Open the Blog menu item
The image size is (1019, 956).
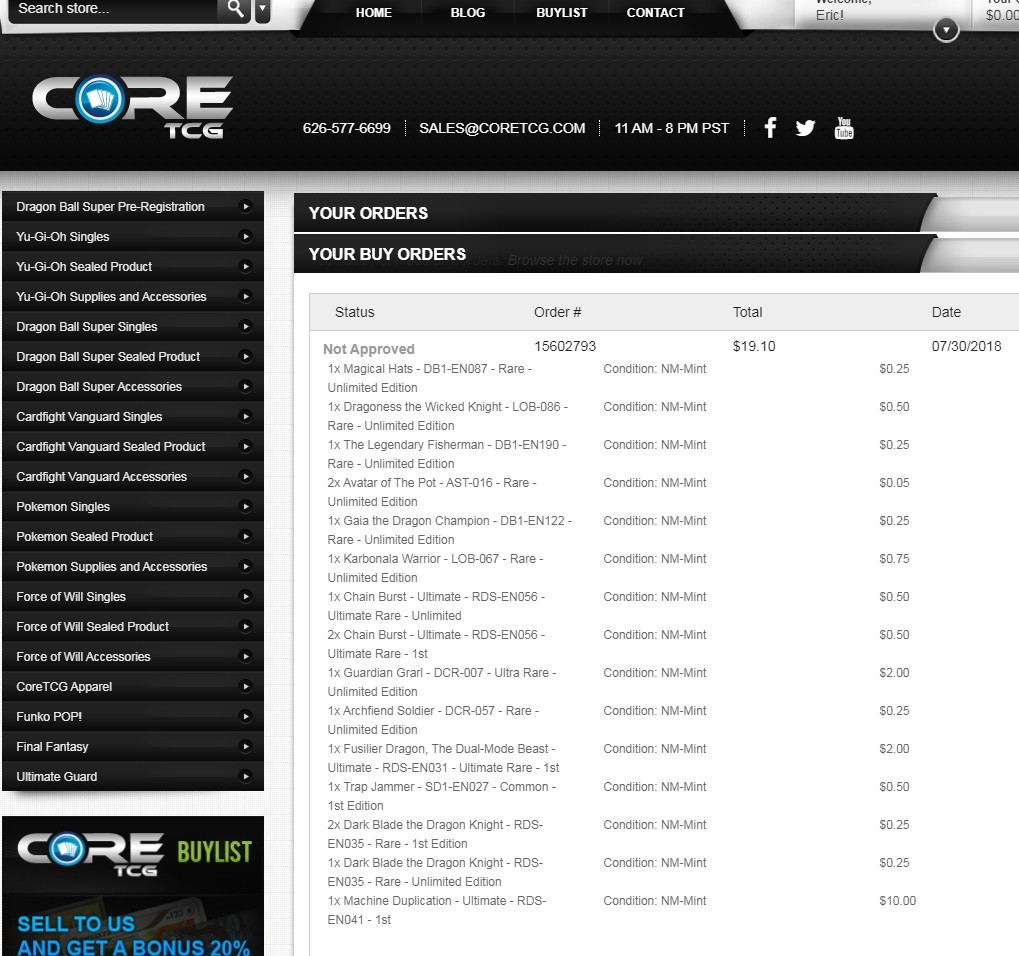468,12
